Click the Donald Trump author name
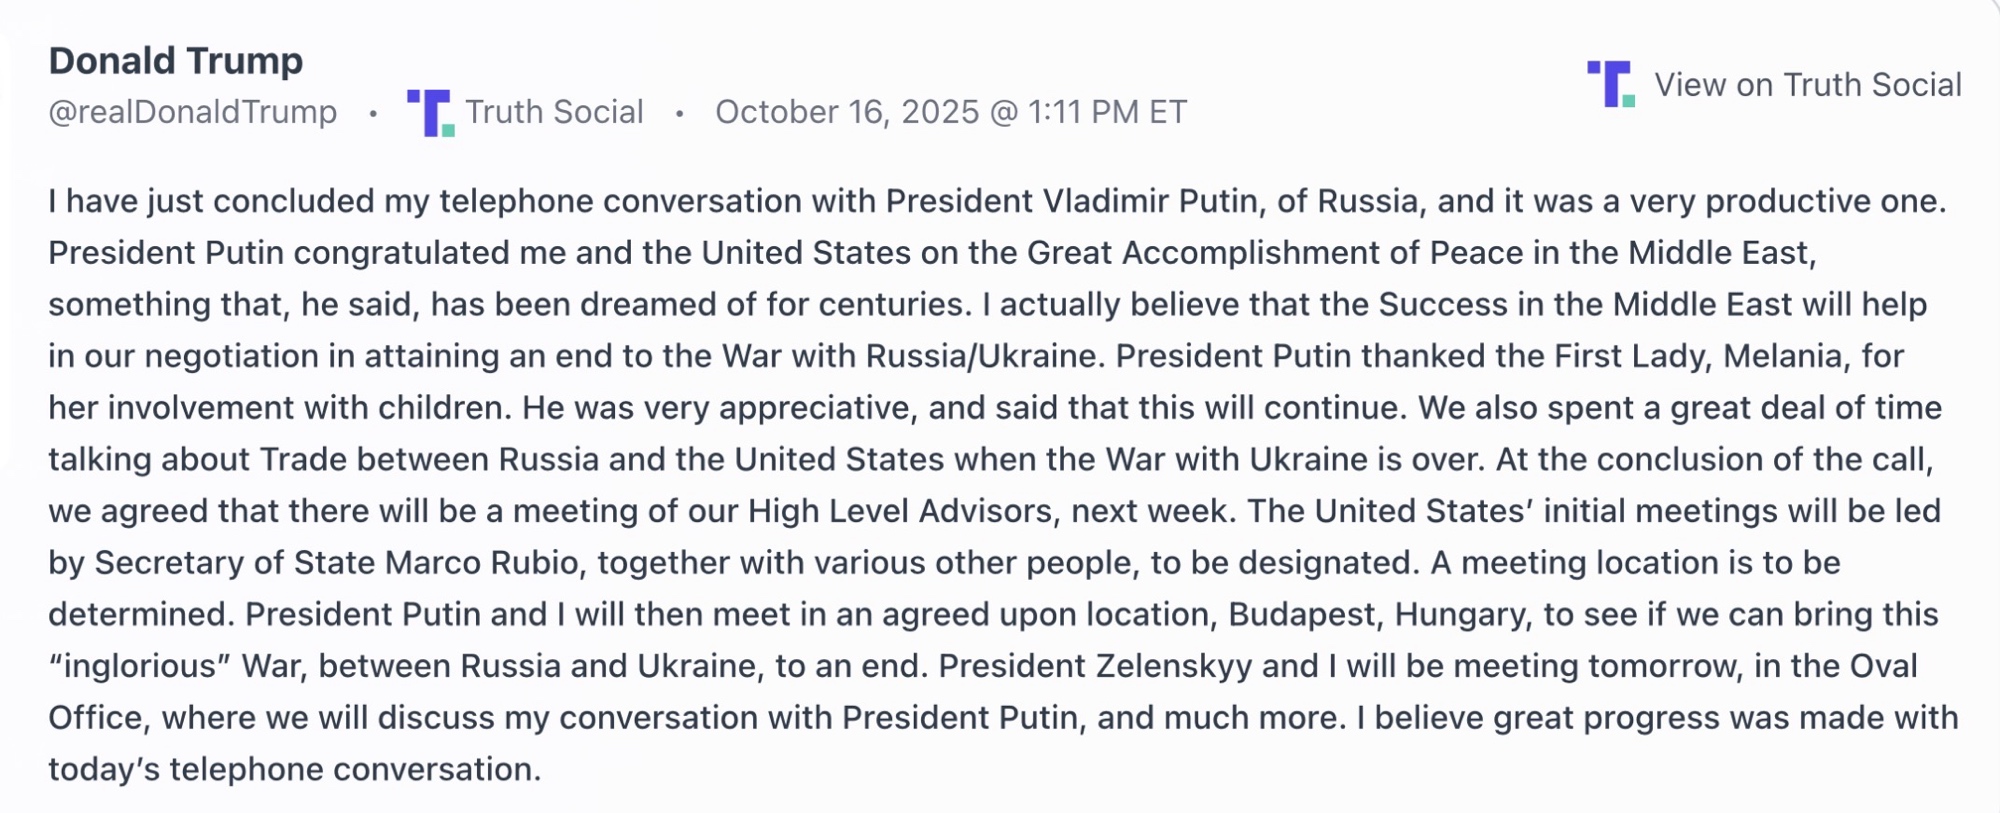The image size is (2000, 813). 176,61
